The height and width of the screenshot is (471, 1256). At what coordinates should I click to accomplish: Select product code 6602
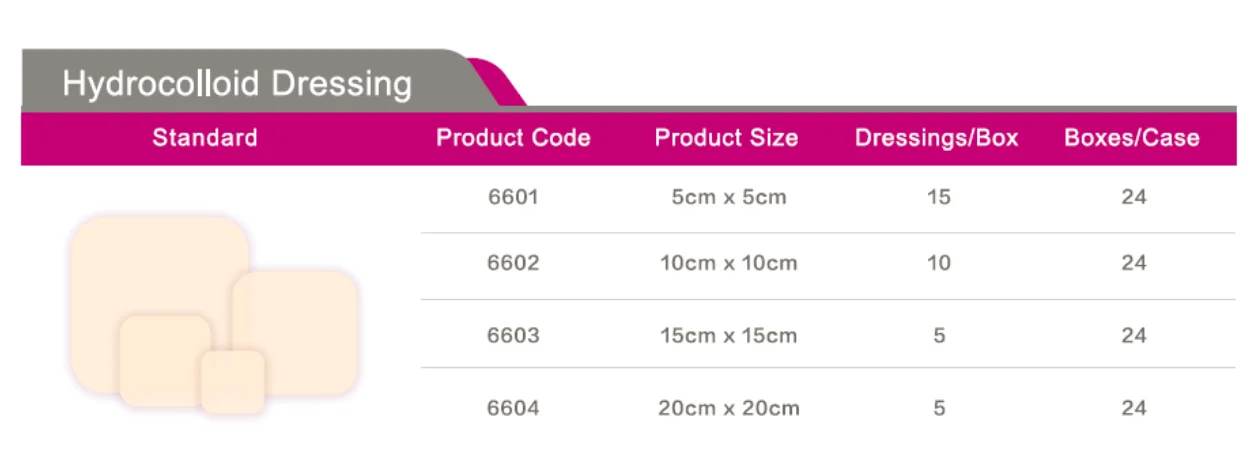tap(513, 264)
